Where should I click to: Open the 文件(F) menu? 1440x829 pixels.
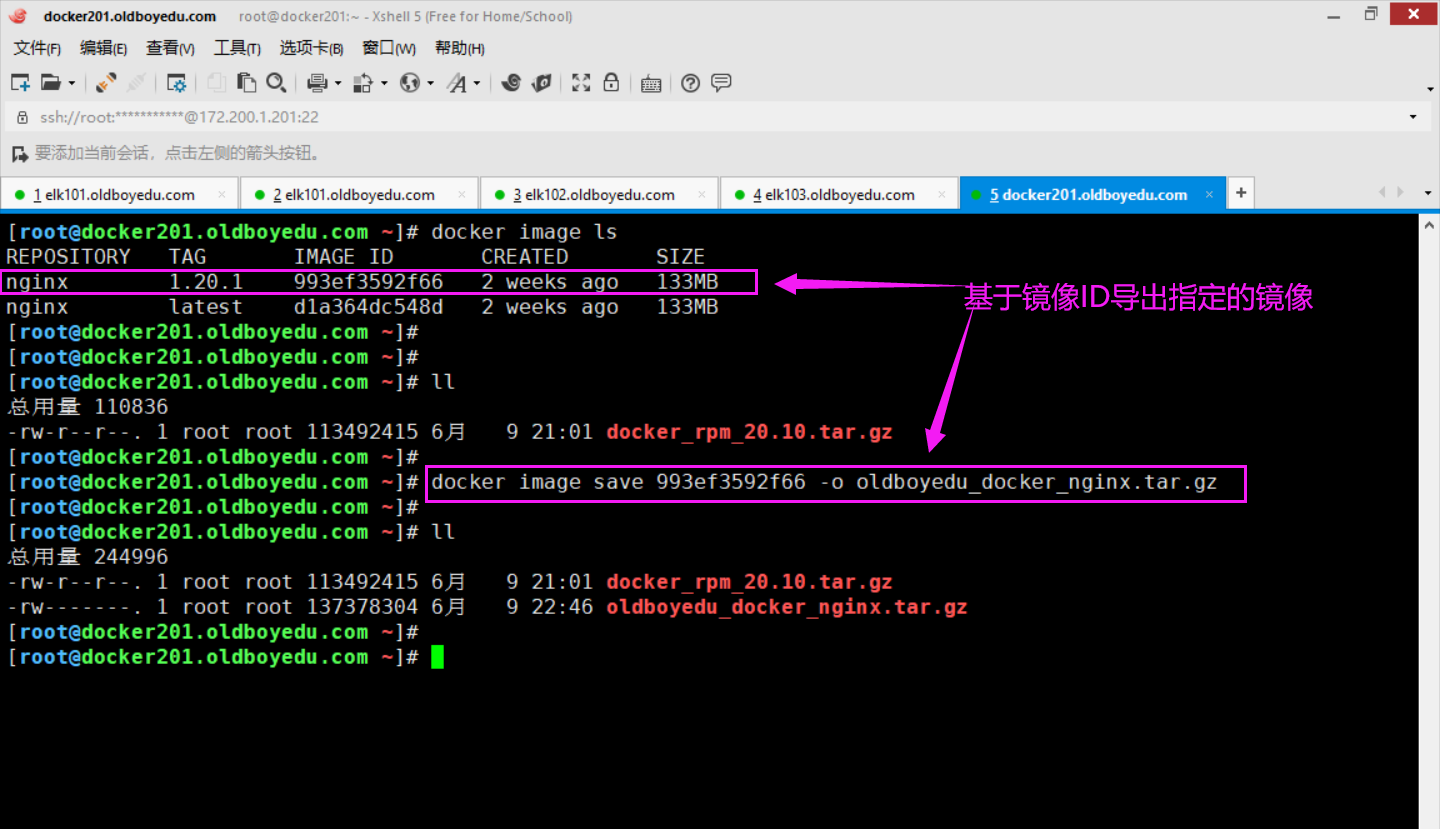point(37,48)
